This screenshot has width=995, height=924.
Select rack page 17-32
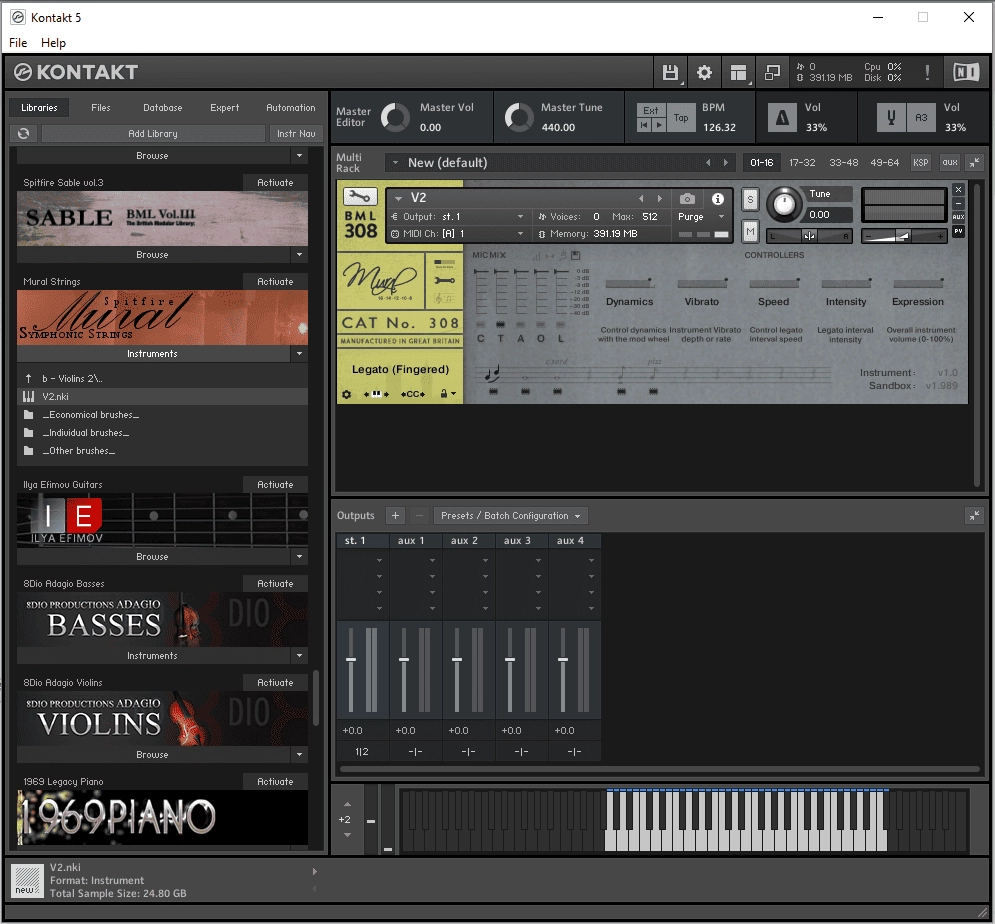(x=802, y=162)
